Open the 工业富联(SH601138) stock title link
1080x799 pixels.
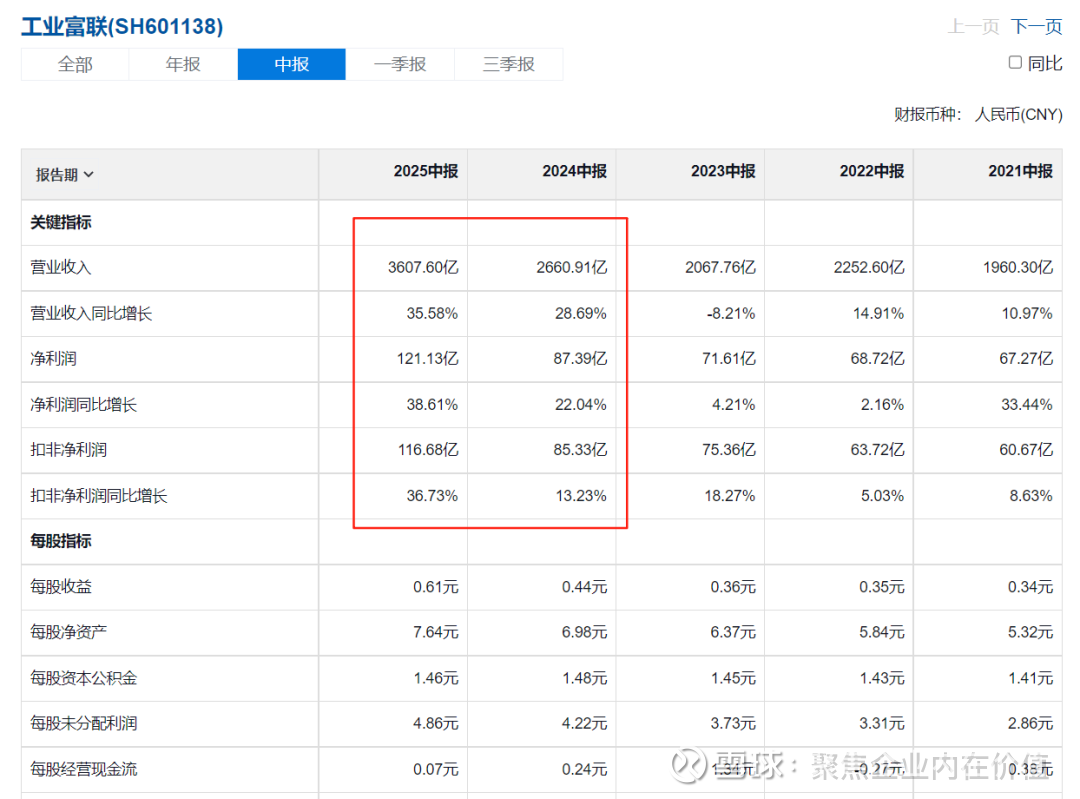122,27
